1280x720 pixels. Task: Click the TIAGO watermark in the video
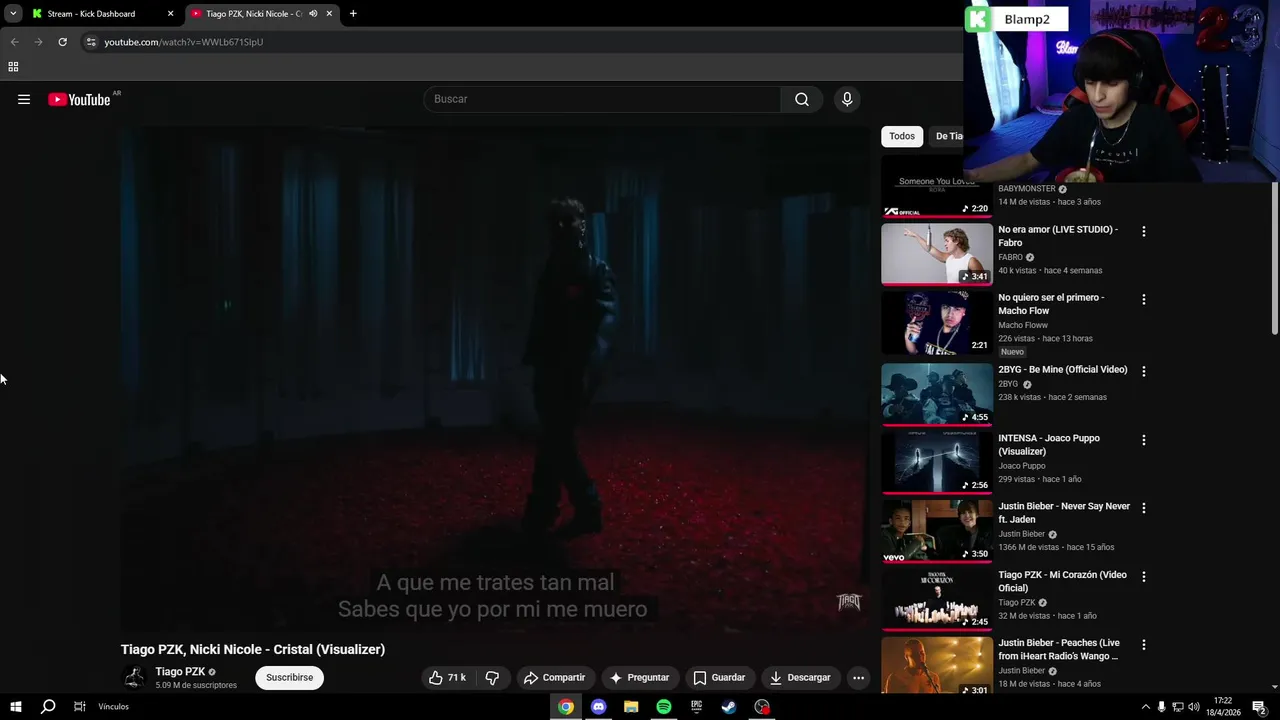(848, 601)
